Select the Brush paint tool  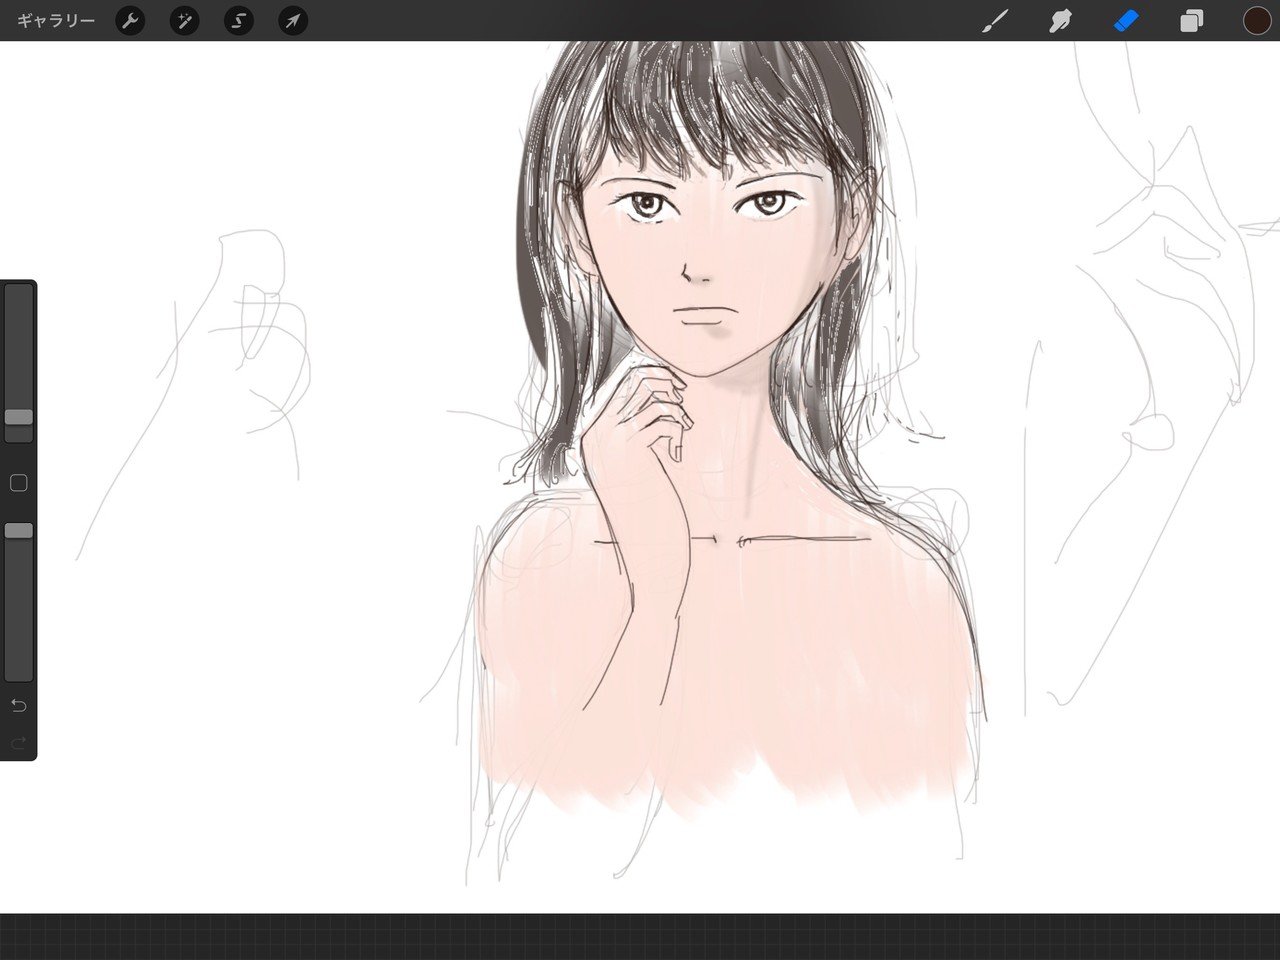[x=995, y=21]
